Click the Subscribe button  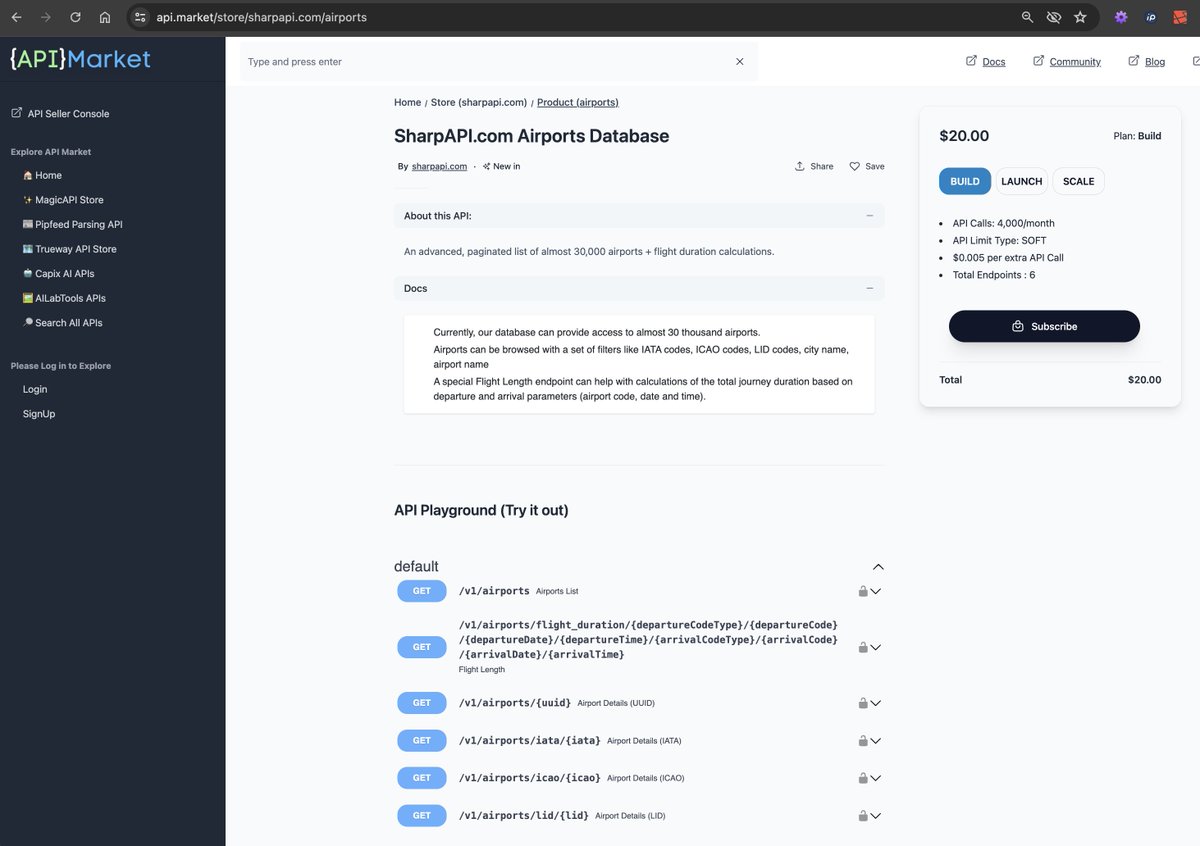tap(1044, 326)
